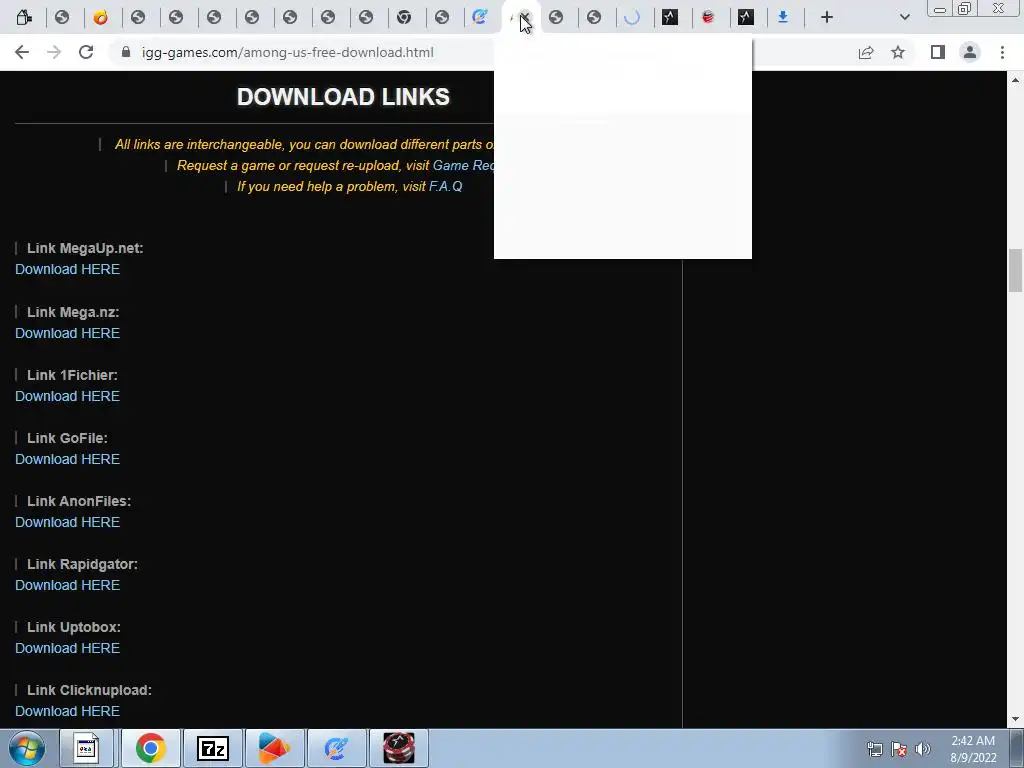
Task: Open the Action Center flag icon
Action: pos(899,749)
